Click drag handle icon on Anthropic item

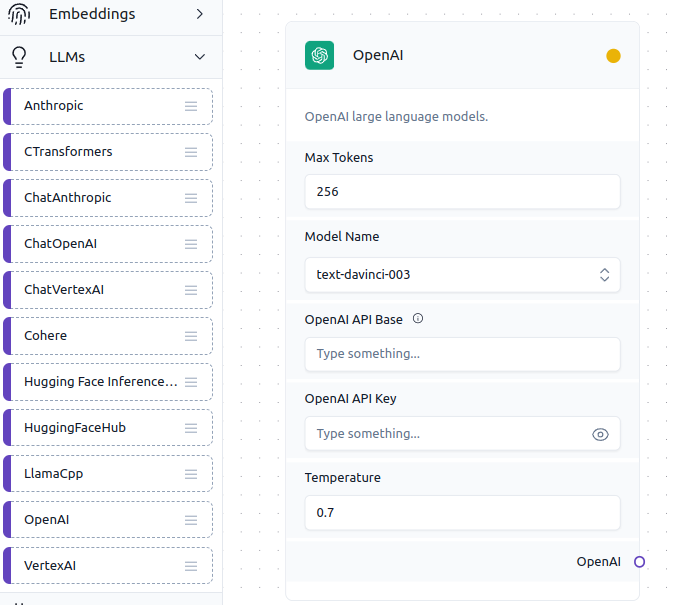(x=191, y=106)
